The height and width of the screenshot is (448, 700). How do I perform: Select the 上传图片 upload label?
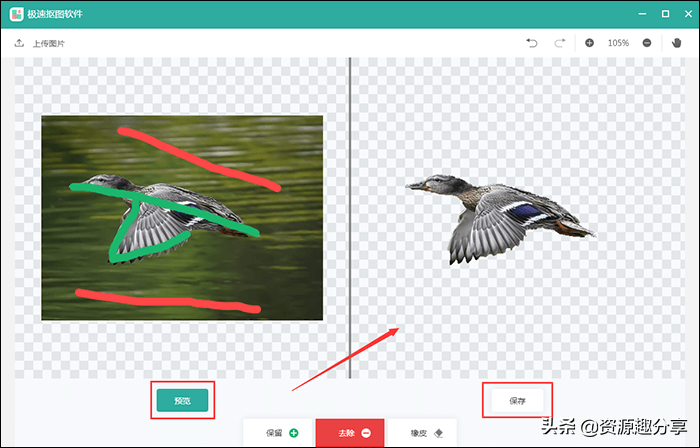[x=49, y=44]
